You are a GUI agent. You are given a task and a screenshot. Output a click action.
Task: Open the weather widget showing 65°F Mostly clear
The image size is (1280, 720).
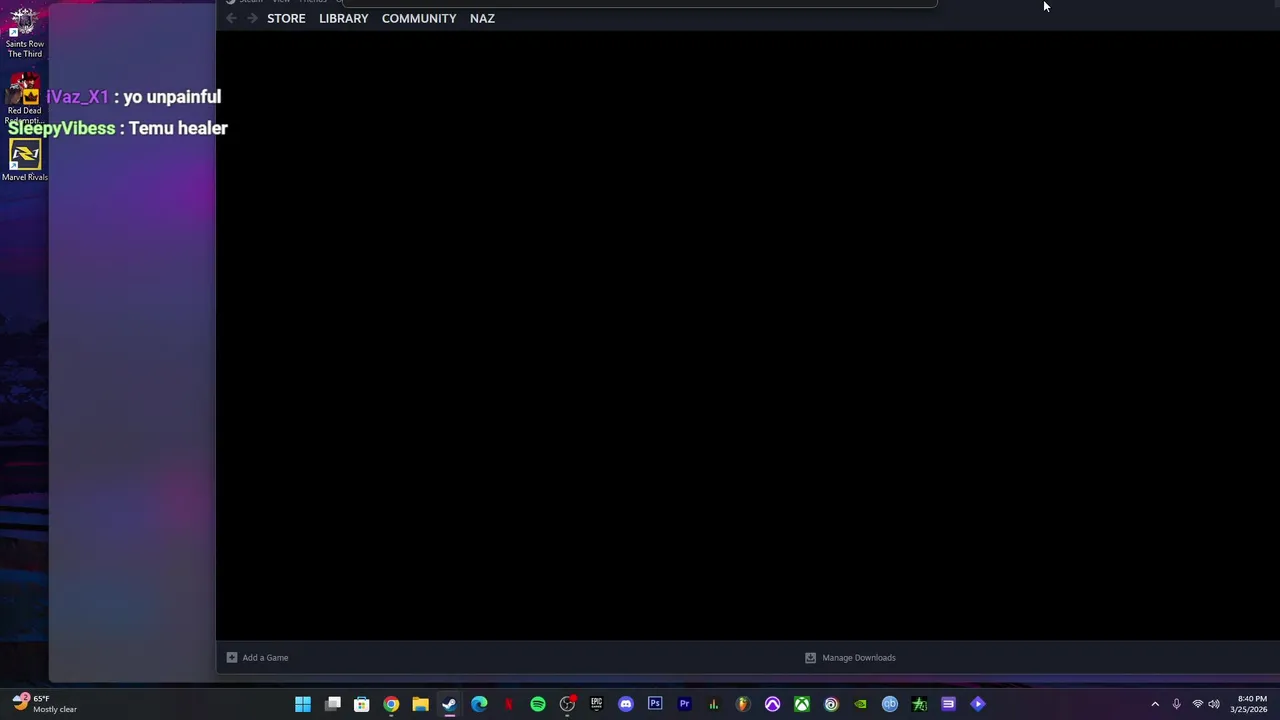[44, 704]
